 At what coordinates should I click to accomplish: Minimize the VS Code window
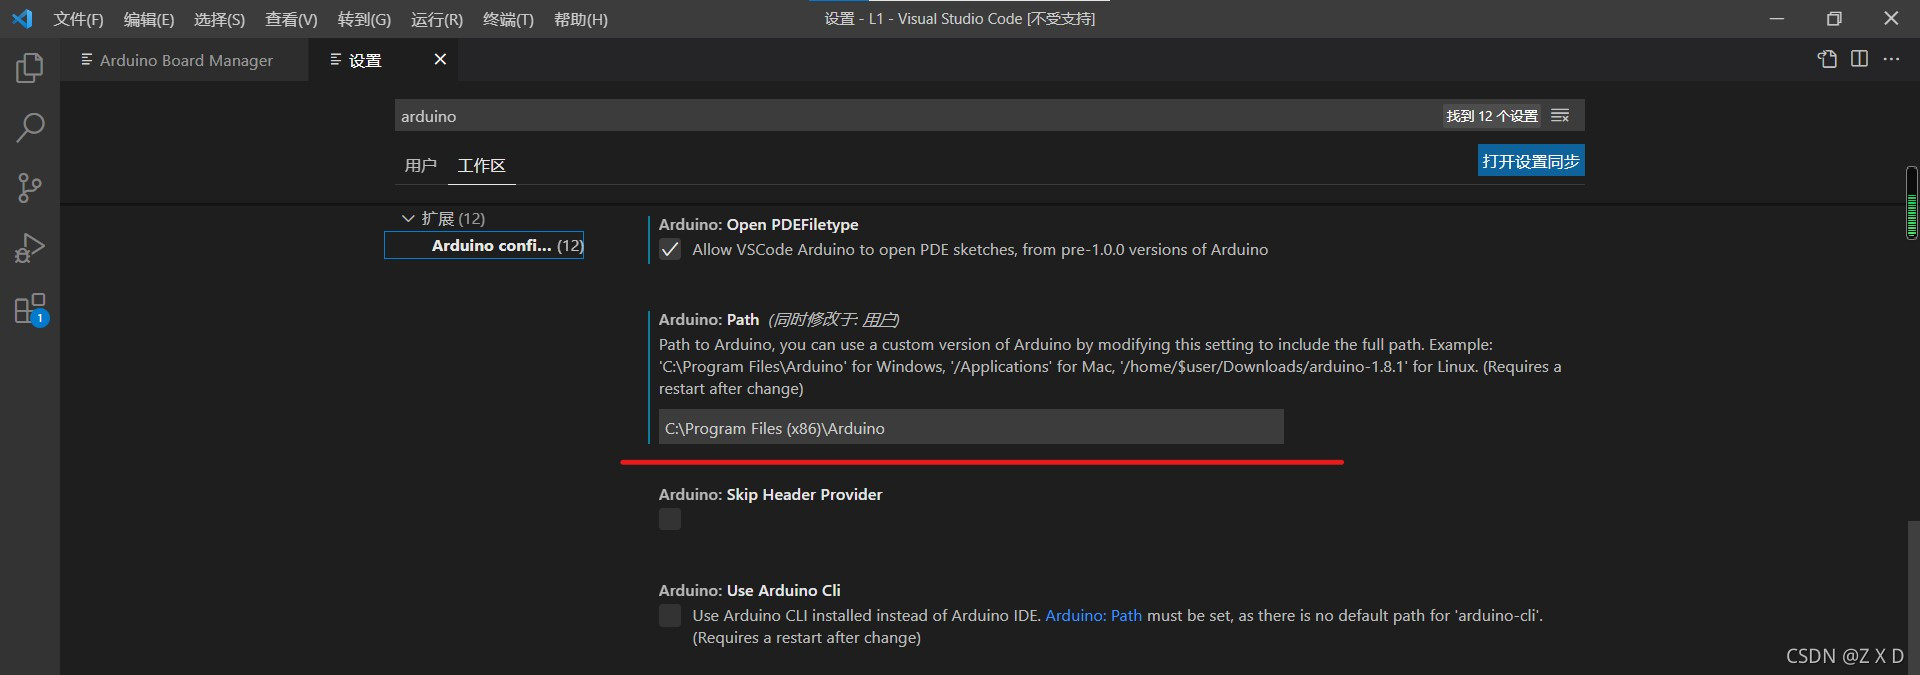(x=1776, y=19)
